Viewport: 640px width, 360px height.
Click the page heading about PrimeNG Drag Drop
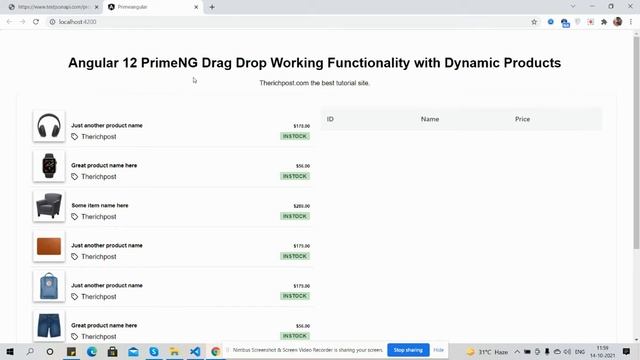click(x=314, y=63)
